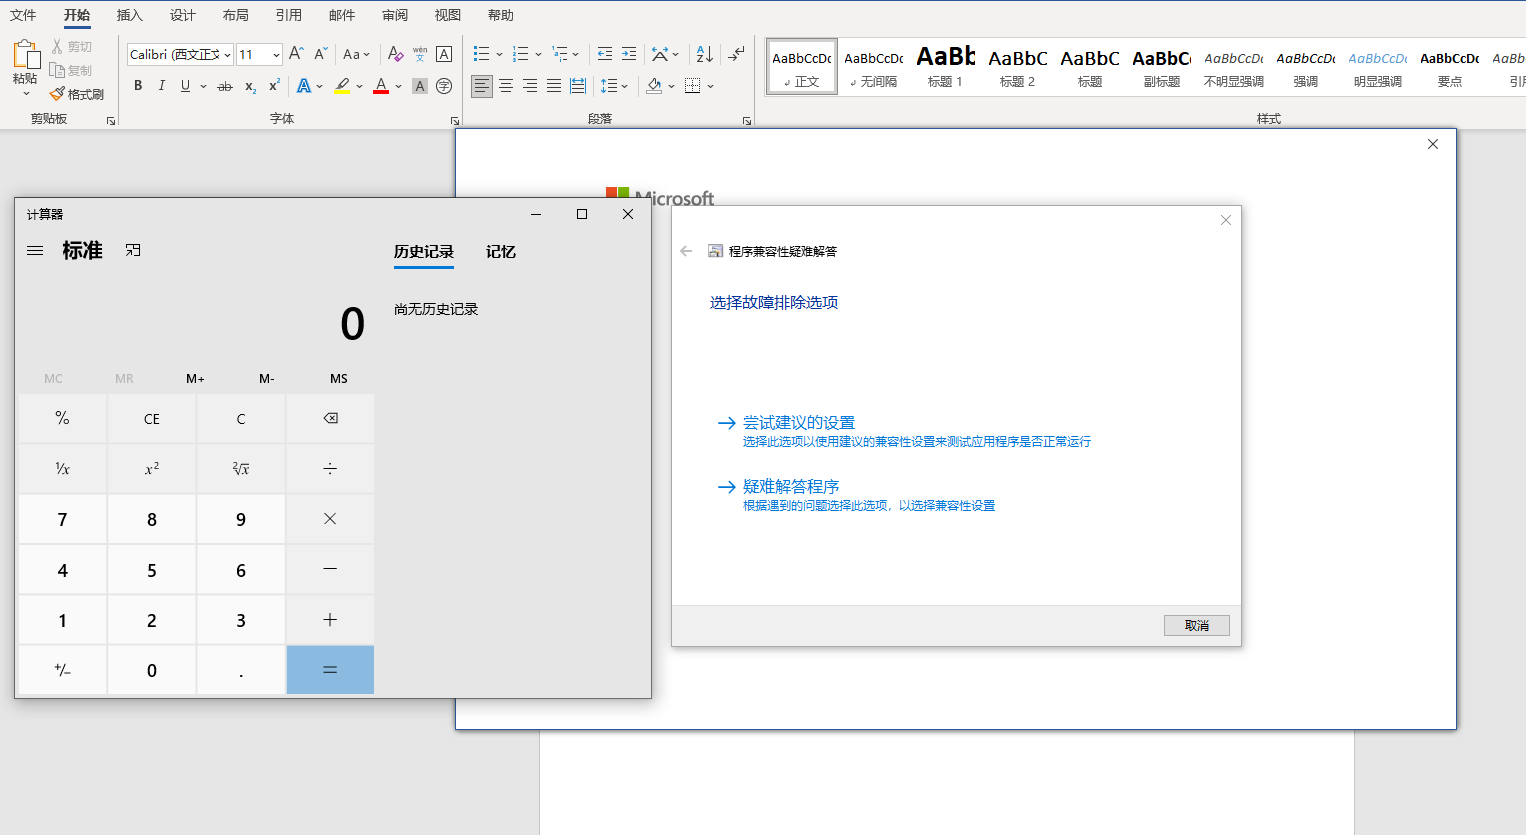The width and height of the screenshot is (1526, 835).
Task: Open the font name dropdown Calibri
Action: [x=228, y=55]
